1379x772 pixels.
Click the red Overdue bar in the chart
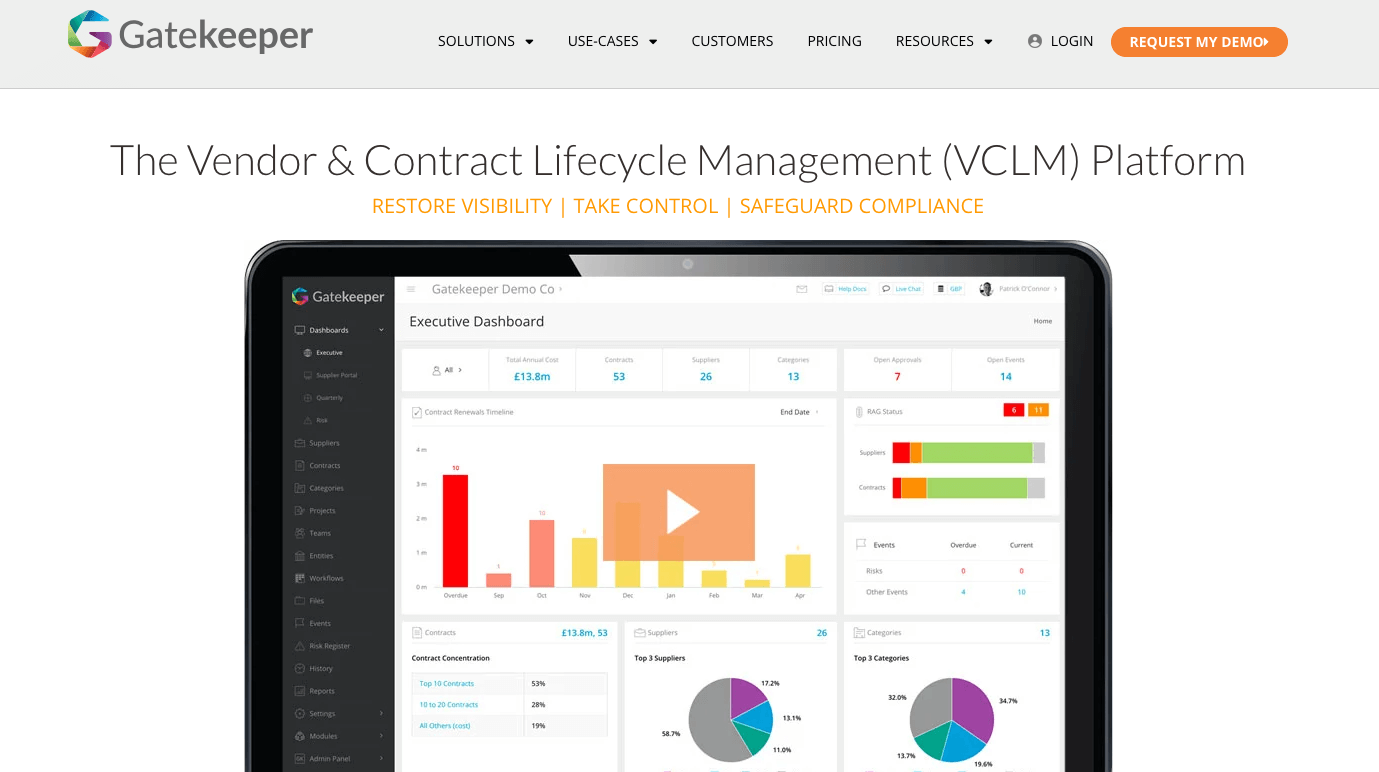455,531
